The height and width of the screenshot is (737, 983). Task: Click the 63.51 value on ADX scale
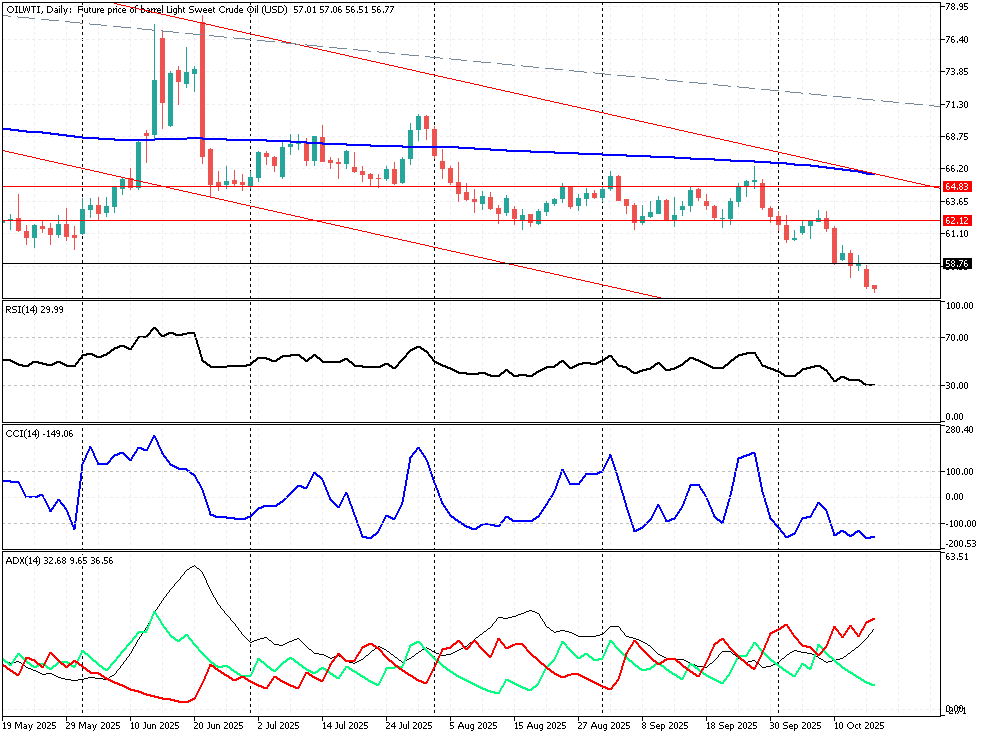[957, 556]
